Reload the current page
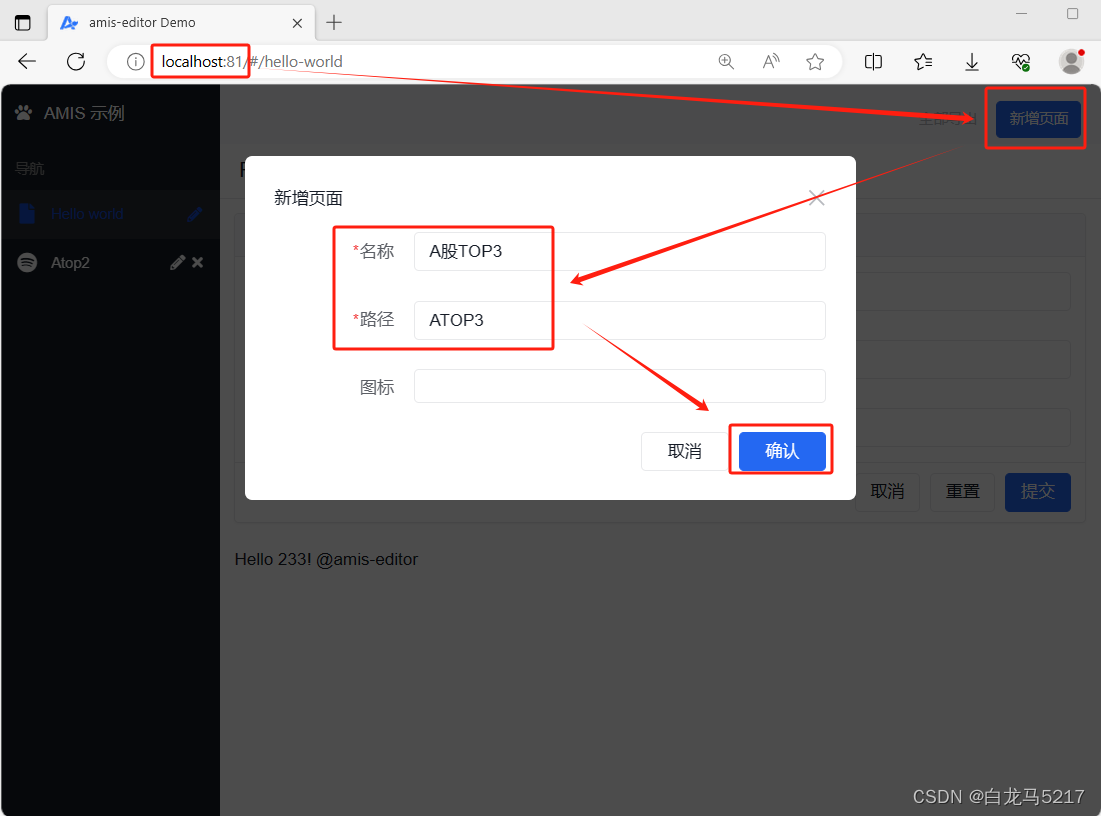The width and height of the screenshot is (1101, 816). (76, 61)
